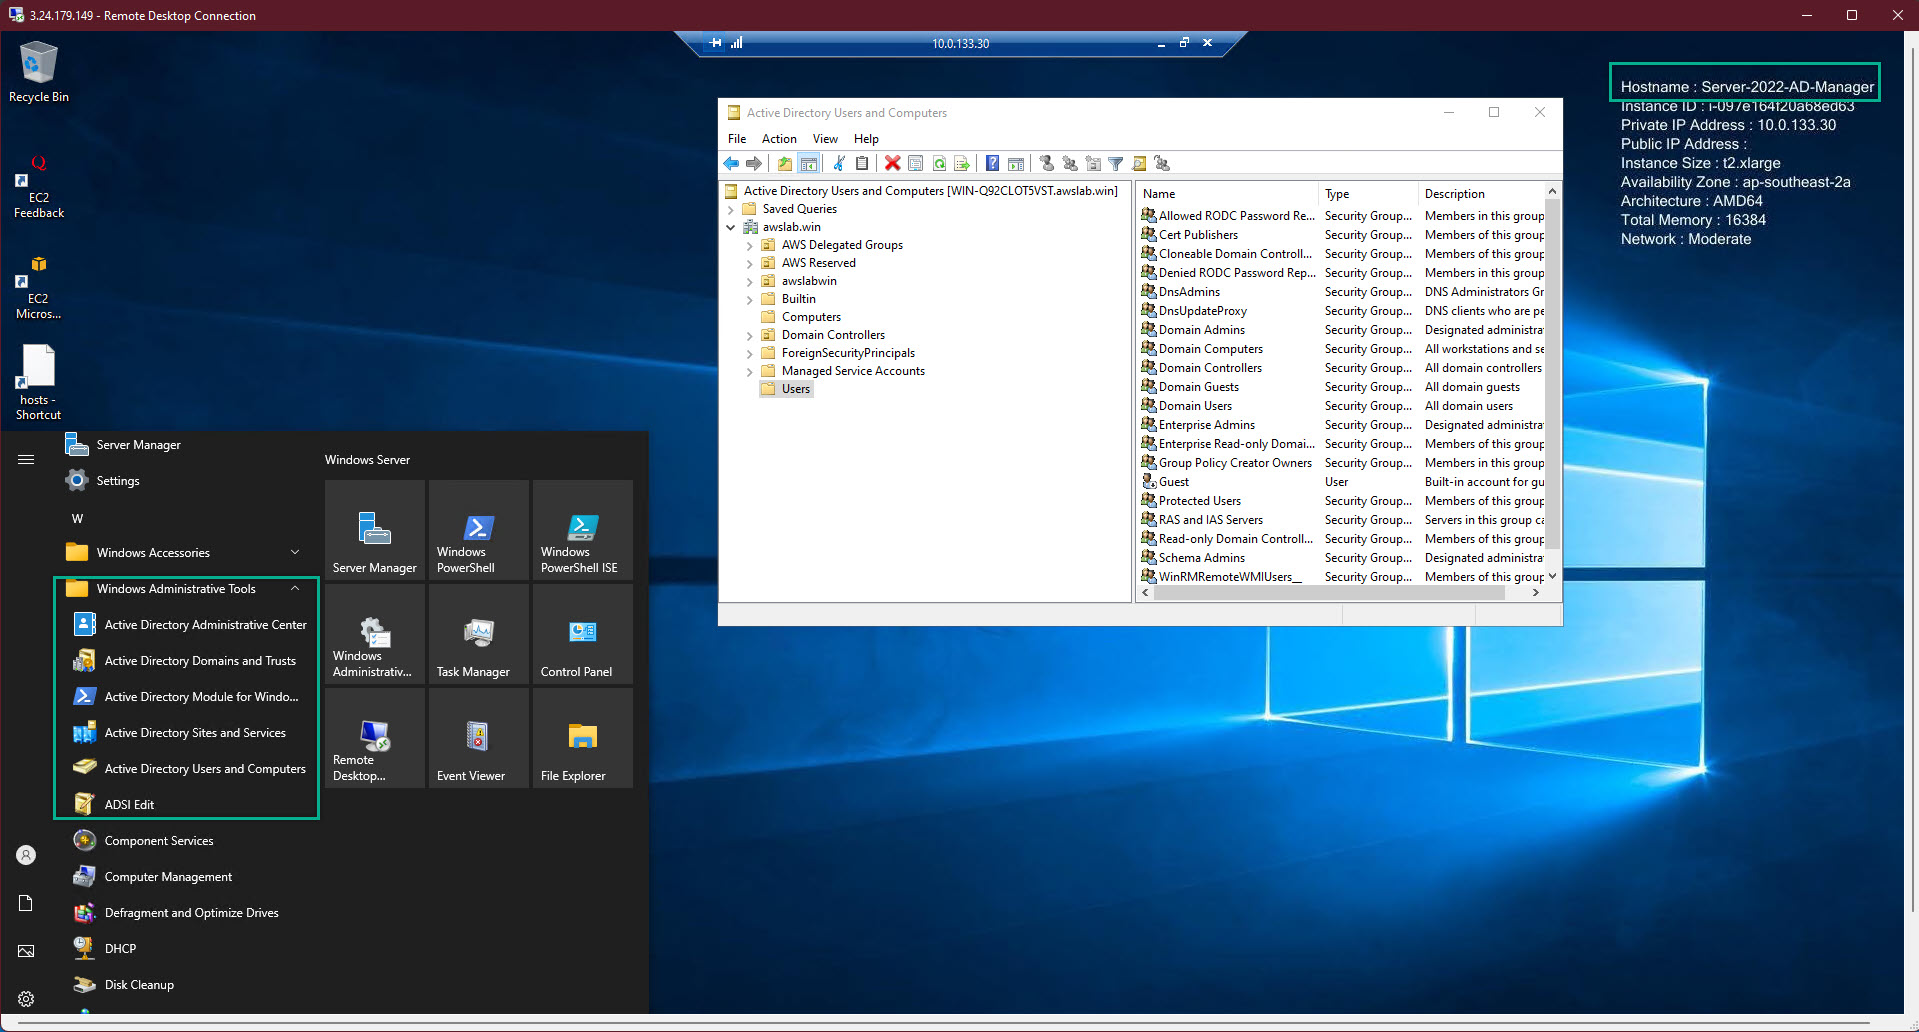Select the EC2 Feedback desktop shortcut
Viewport: 1919px width, 1032px height.
click(39, 188)
